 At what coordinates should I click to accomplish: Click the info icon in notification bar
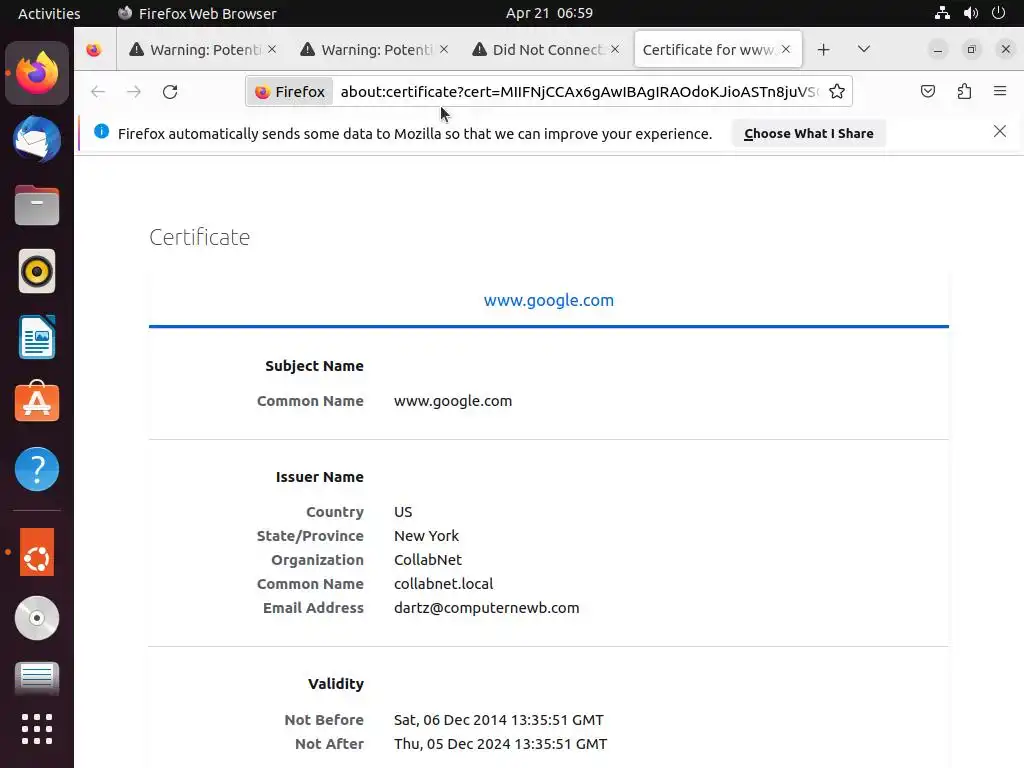point(101,131)
